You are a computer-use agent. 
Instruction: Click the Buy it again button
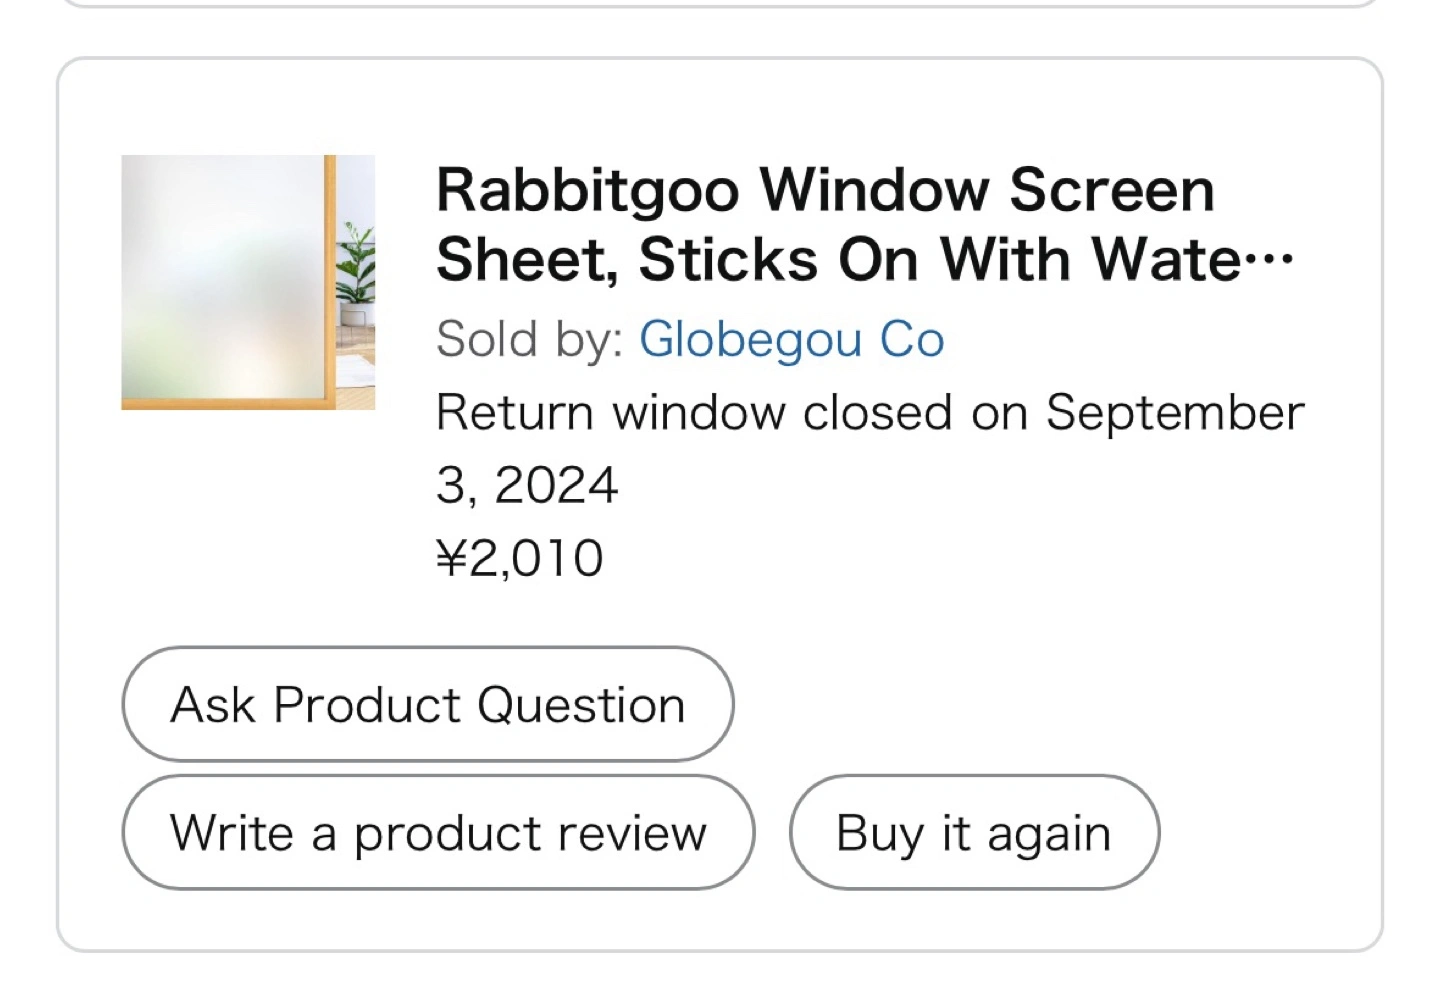[974, 832]
